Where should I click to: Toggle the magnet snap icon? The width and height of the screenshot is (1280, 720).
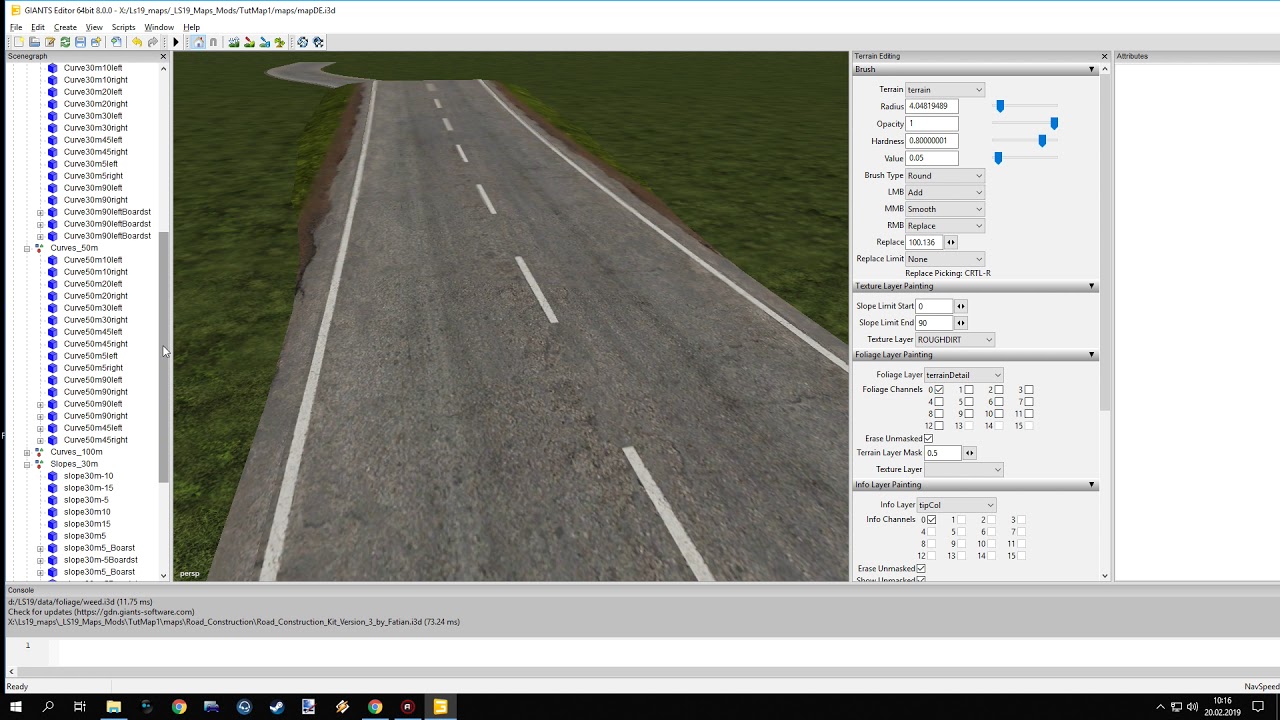(213, 42)
